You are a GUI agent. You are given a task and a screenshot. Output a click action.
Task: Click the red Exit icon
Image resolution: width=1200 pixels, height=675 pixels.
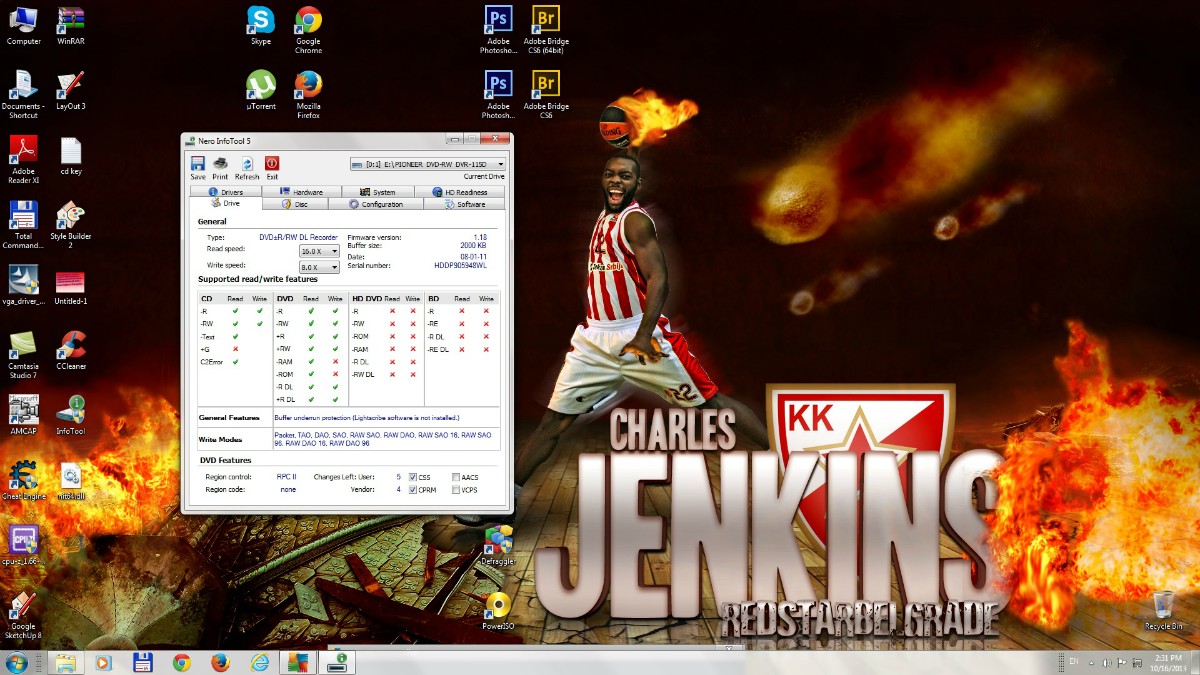tap(272, 167)
